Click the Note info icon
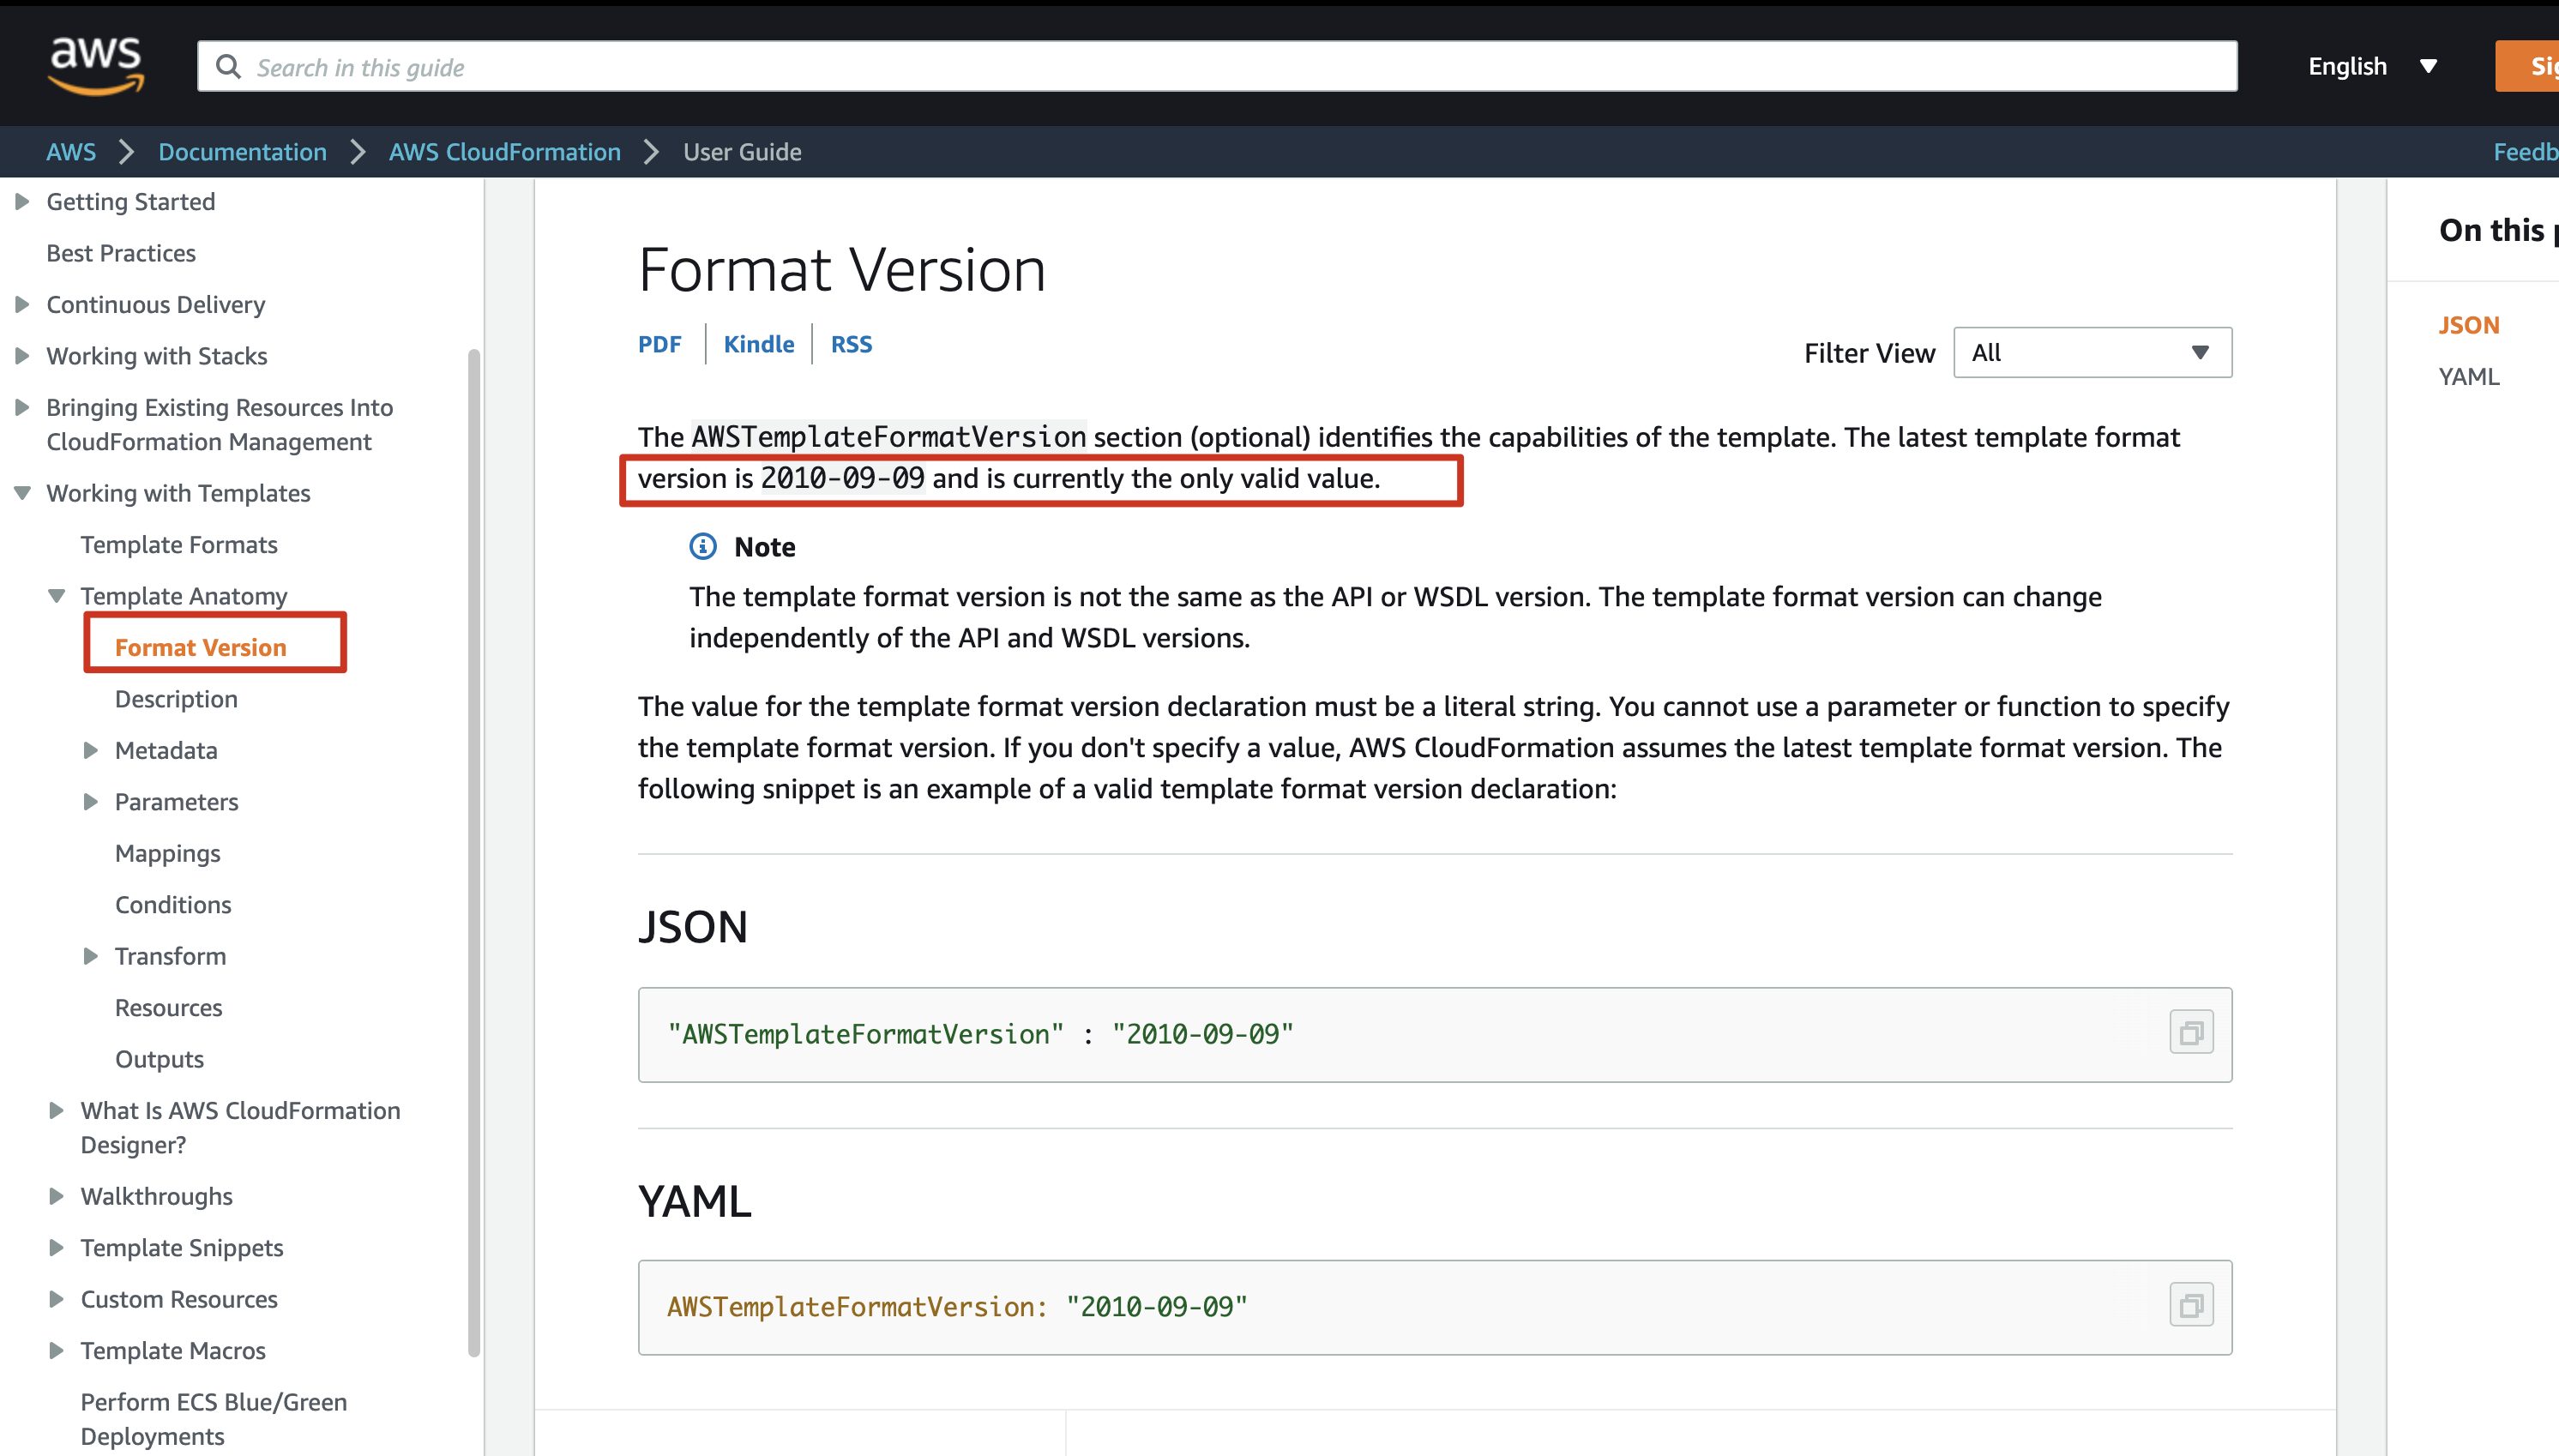This screenshot has width=2559, height=1456. tap(703, 546)
